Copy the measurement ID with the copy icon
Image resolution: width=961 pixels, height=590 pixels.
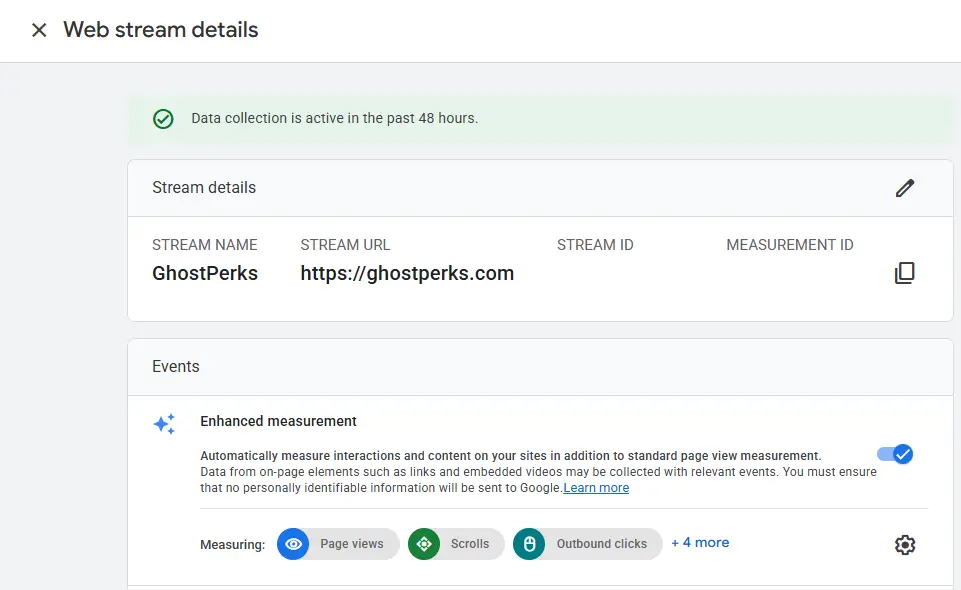[x=905, y=273]
